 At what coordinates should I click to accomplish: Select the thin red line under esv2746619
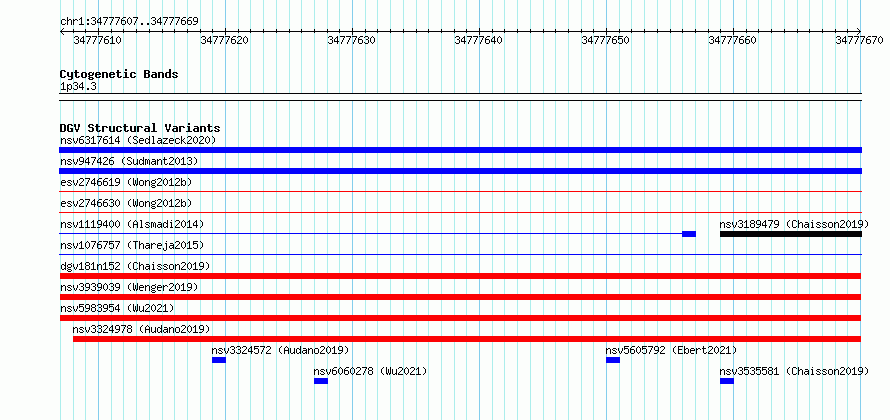(460, 192)
